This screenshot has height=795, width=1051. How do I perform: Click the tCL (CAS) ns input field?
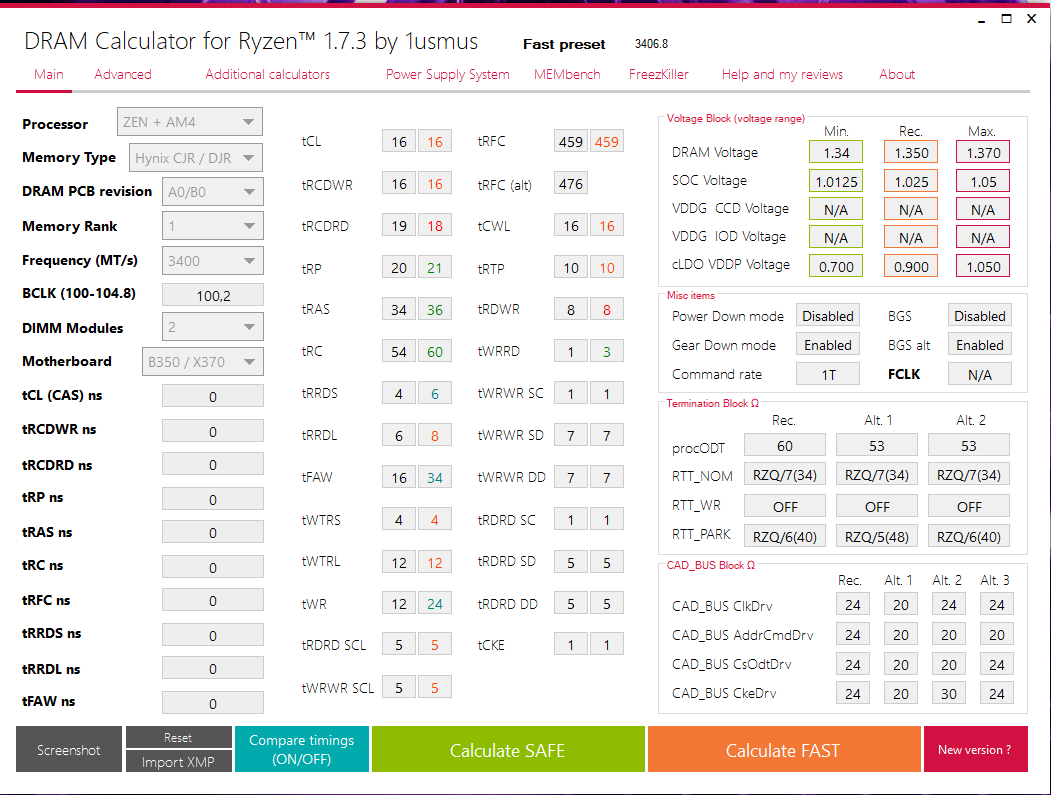212,396
